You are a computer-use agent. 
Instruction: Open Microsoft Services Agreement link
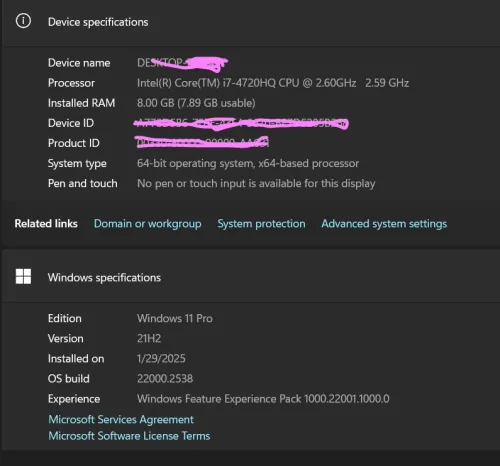point(121,419)
